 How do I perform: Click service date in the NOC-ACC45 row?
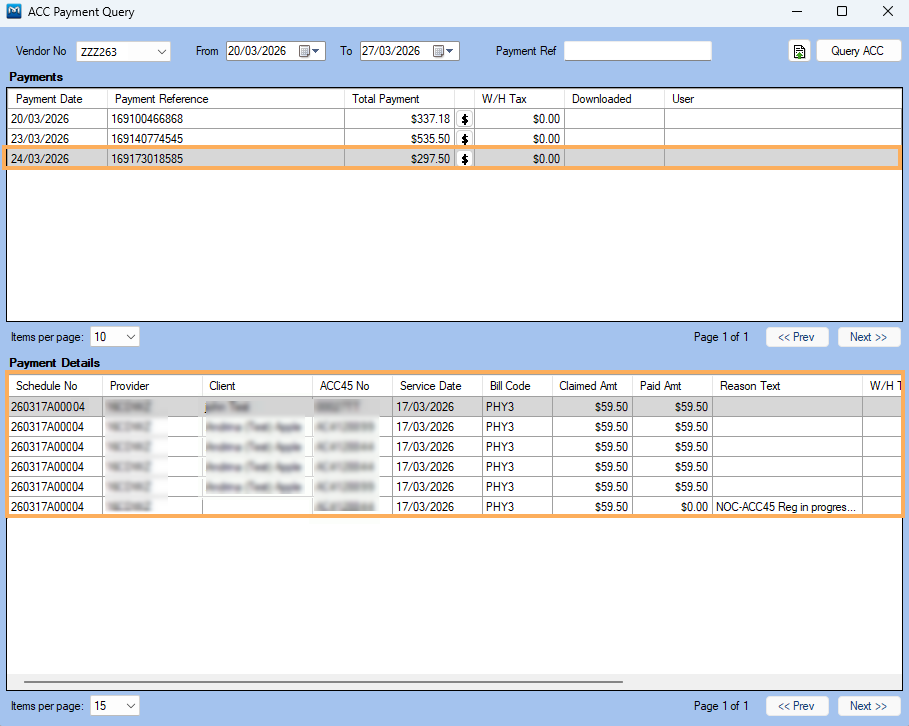click(x=425, y=507)
